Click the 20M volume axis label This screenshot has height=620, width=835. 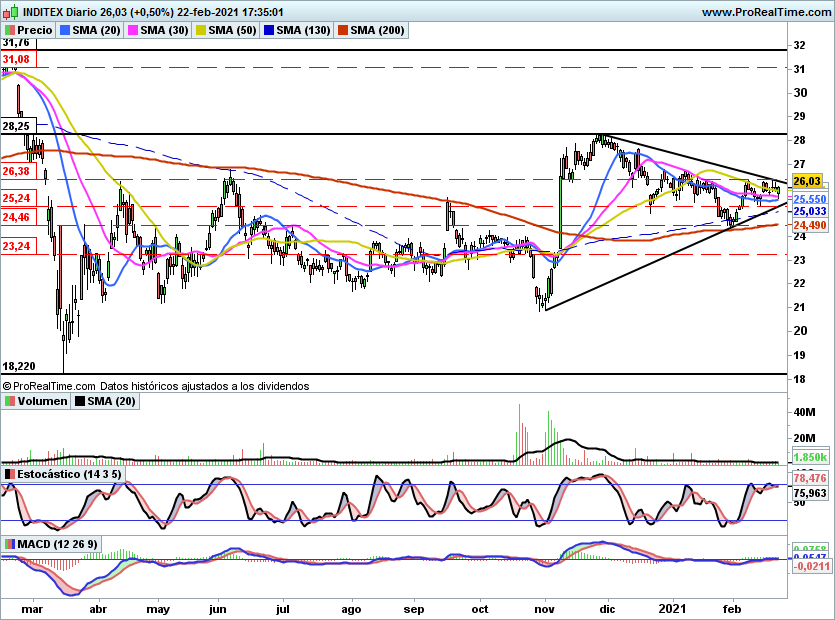(804, 438)
